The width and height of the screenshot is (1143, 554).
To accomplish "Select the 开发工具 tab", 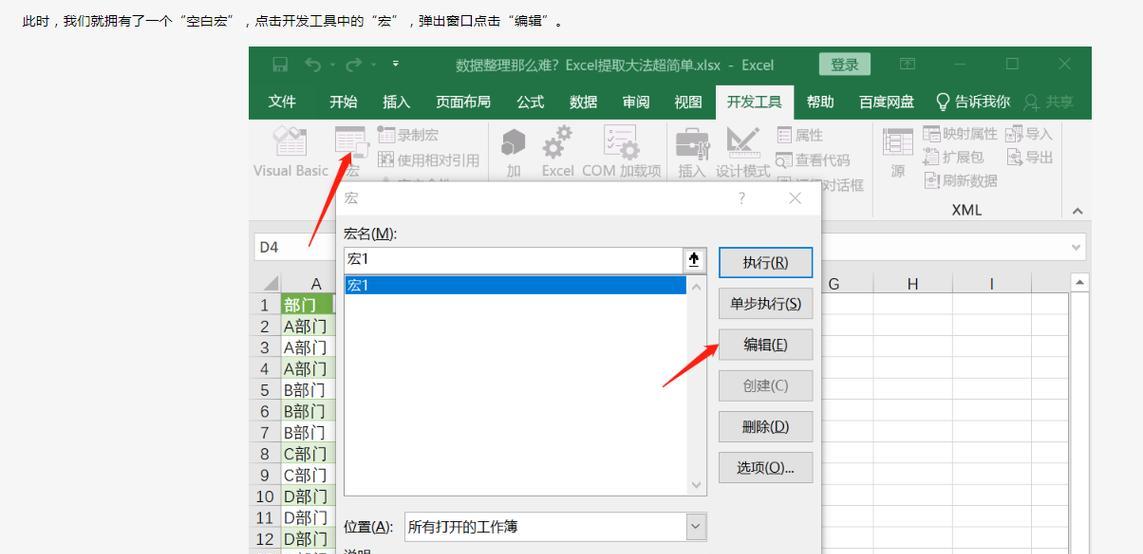I will 754,101.
